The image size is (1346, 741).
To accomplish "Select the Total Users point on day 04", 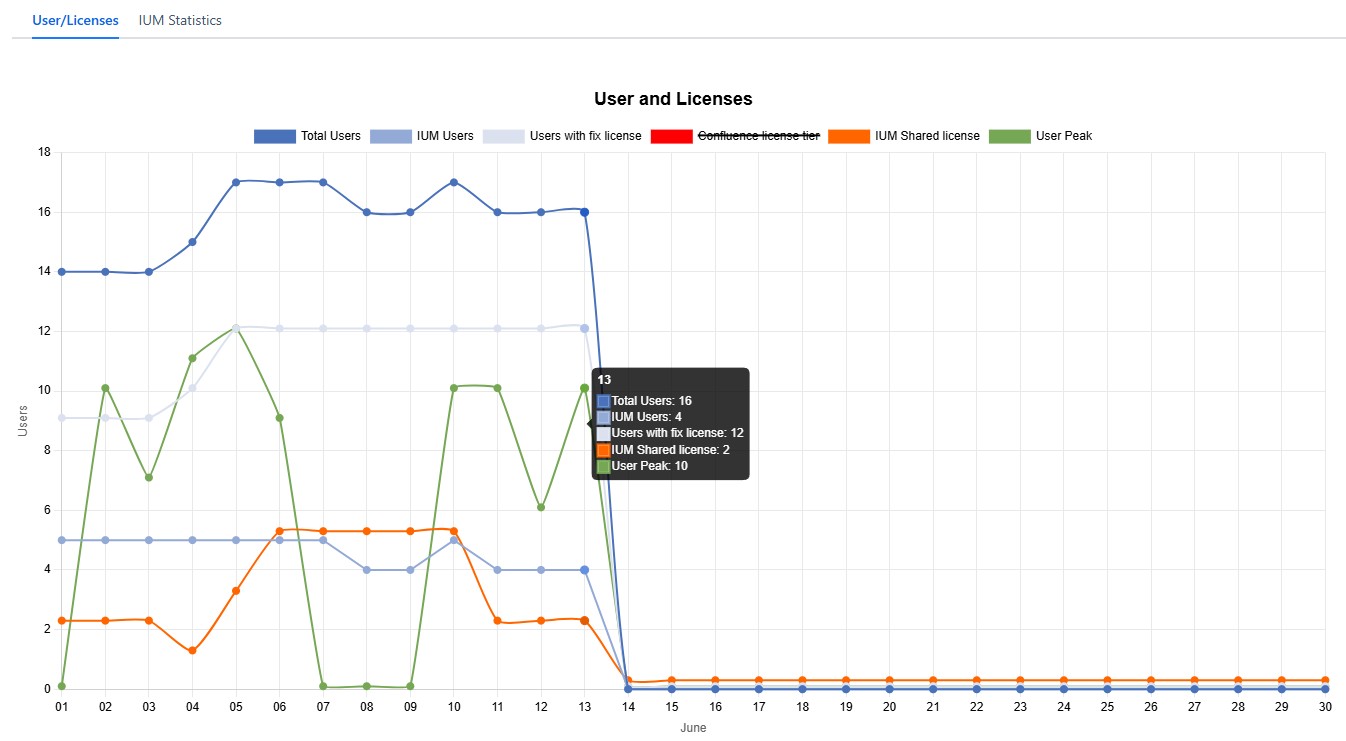I will pos(192,242).
